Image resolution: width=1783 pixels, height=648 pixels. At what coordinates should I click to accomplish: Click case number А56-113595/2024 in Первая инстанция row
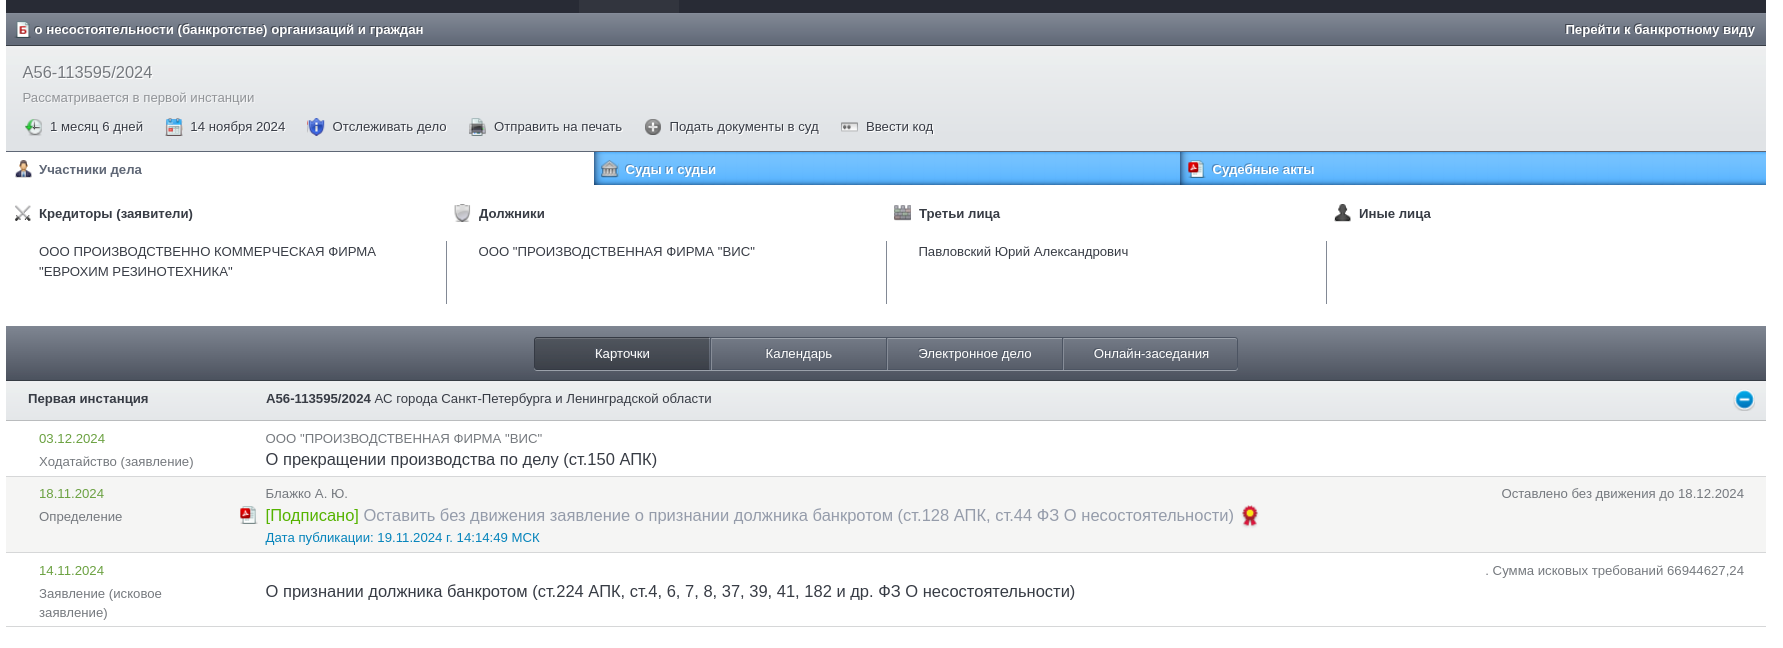click(x=318, y=399)
